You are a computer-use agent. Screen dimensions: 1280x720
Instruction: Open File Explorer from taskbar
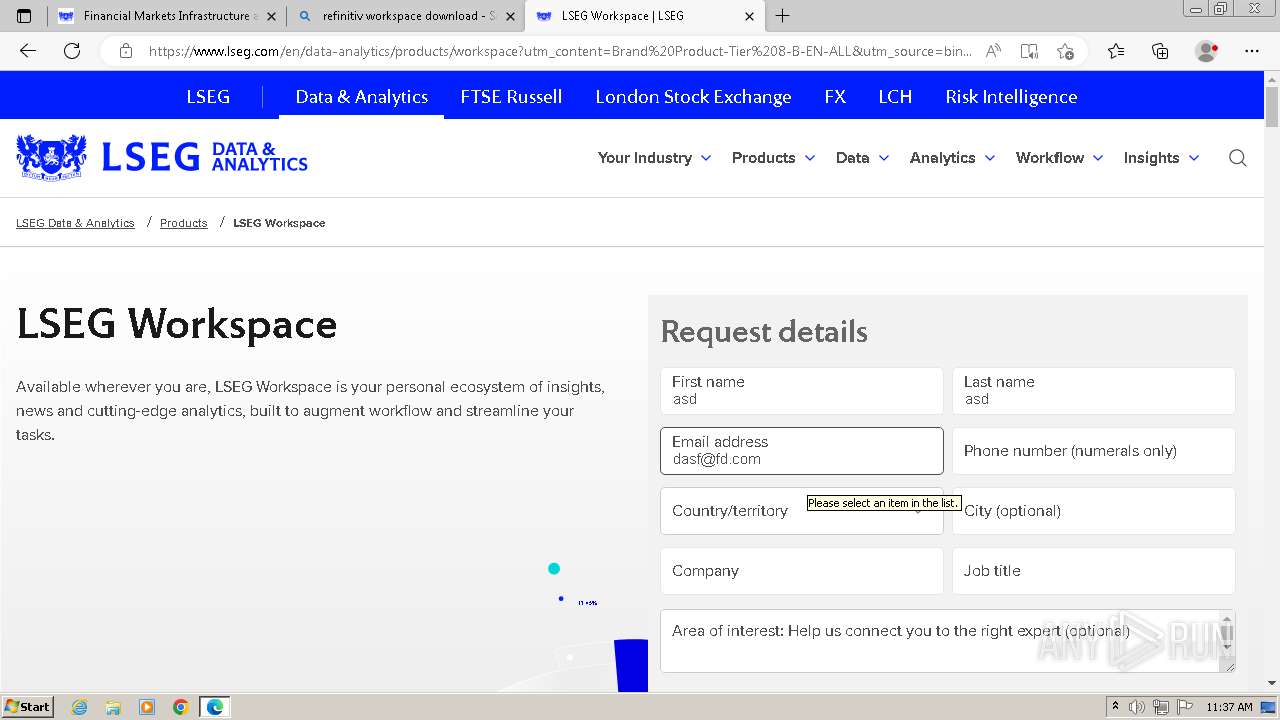pos(113,707)
